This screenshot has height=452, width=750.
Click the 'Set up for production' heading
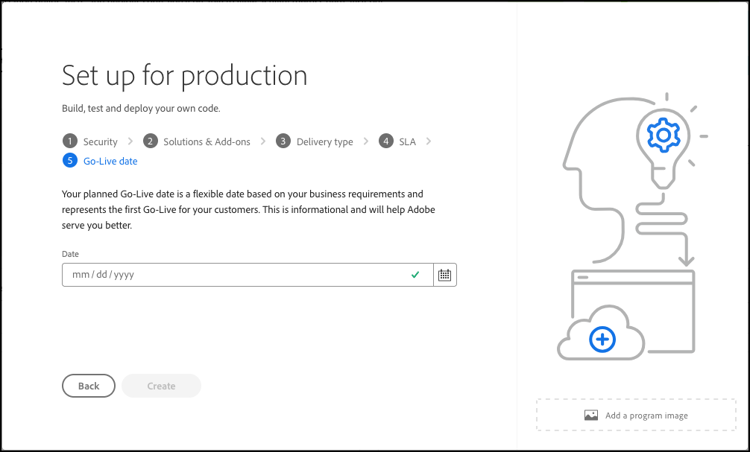coord(185,76)
